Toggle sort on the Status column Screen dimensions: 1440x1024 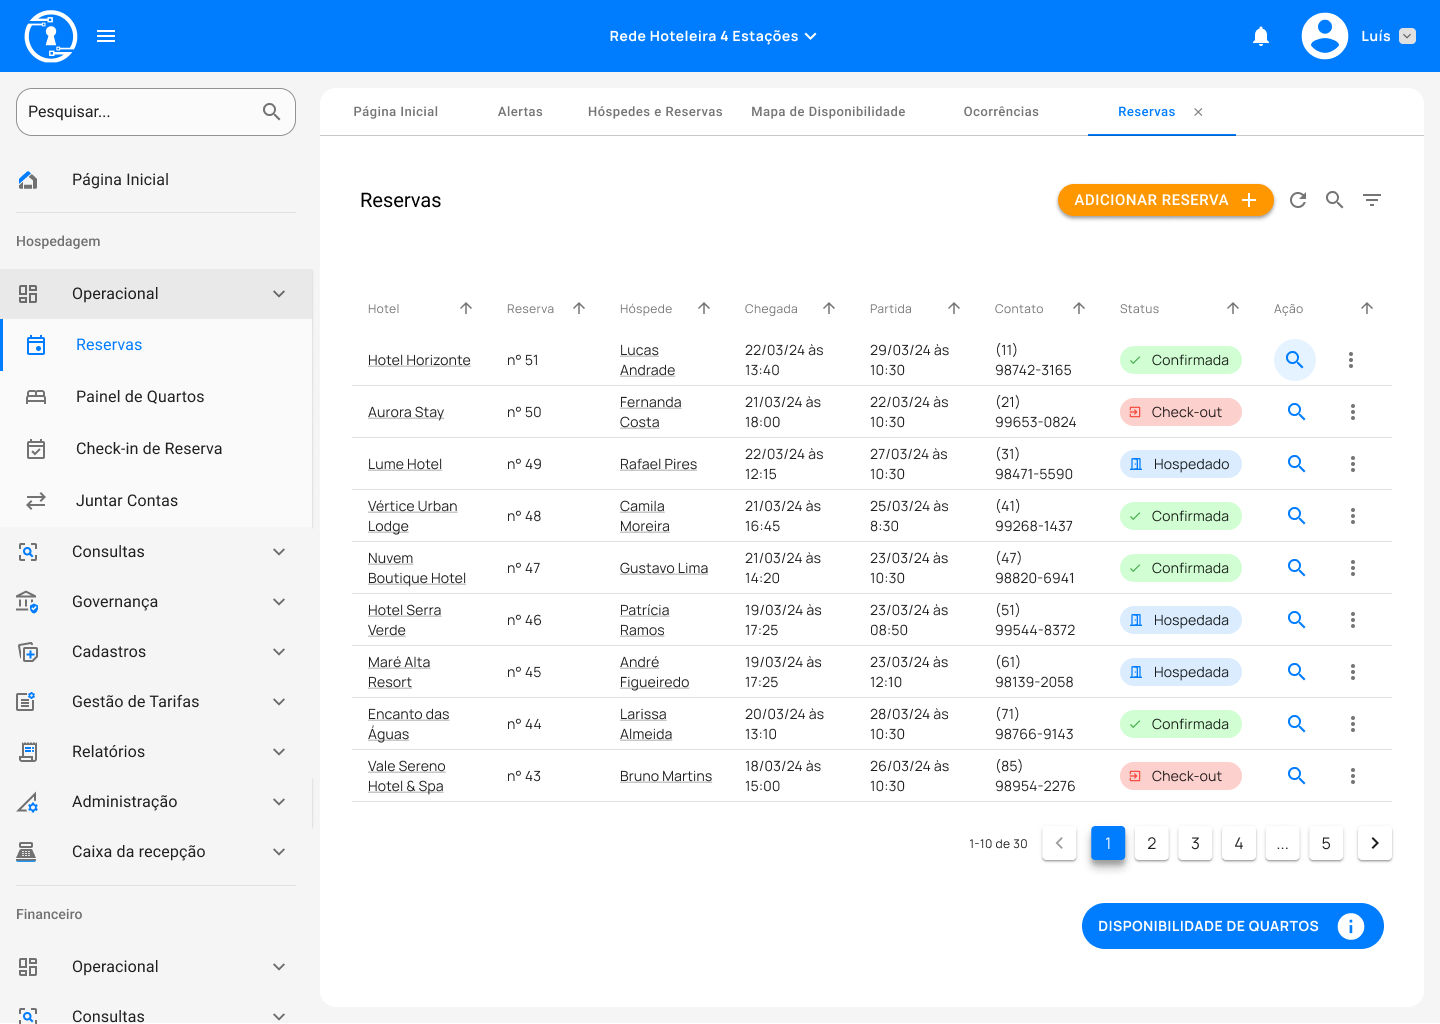pyautogui.click(x=1233, y=308)
